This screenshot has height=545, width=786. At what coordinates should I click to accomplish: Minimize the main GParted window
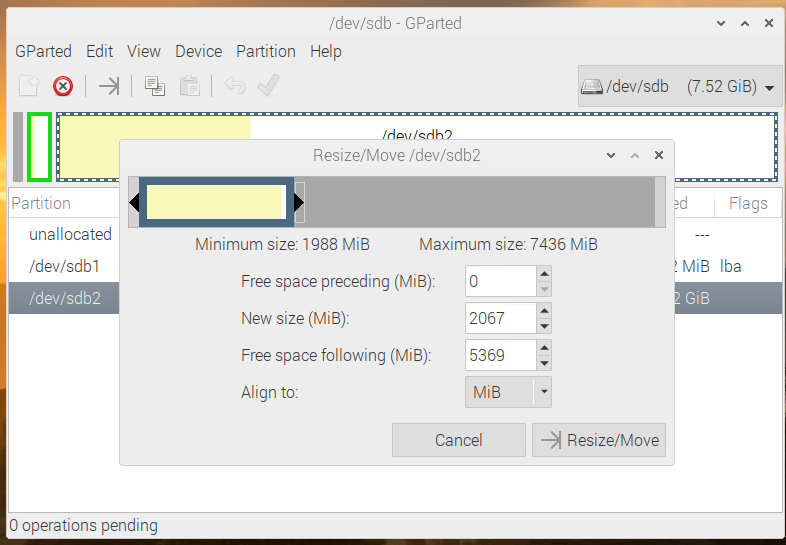click(721, 23)
